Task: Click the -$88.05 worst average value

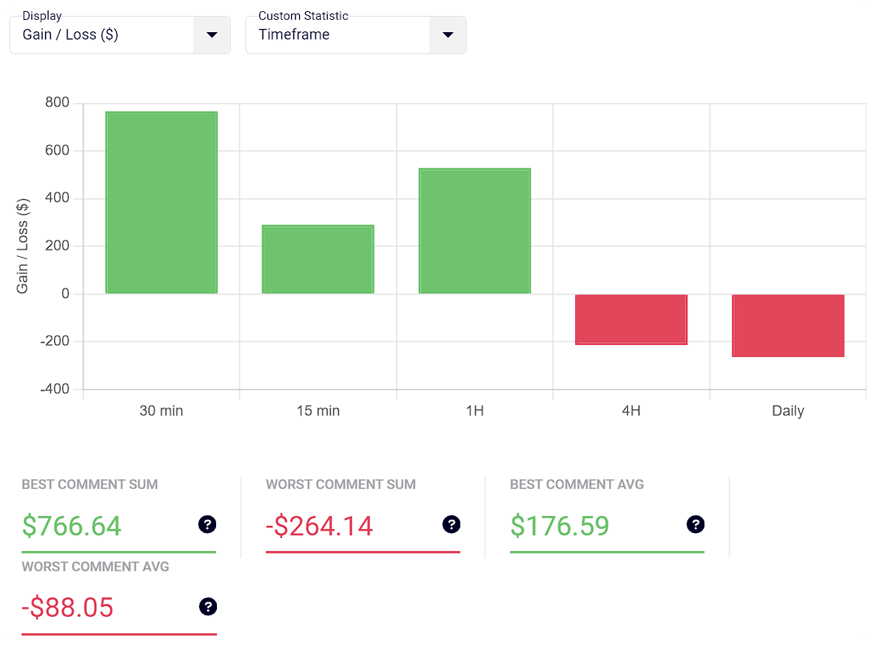Action: coord(68,608)
